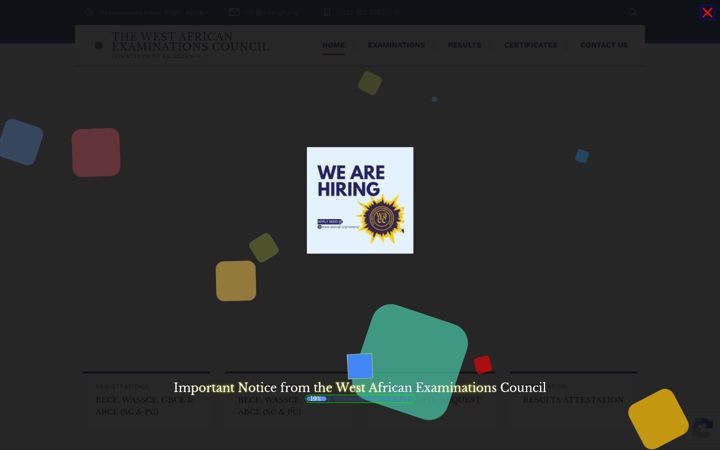Open the We Are Hiring poster

coord(360,200)
